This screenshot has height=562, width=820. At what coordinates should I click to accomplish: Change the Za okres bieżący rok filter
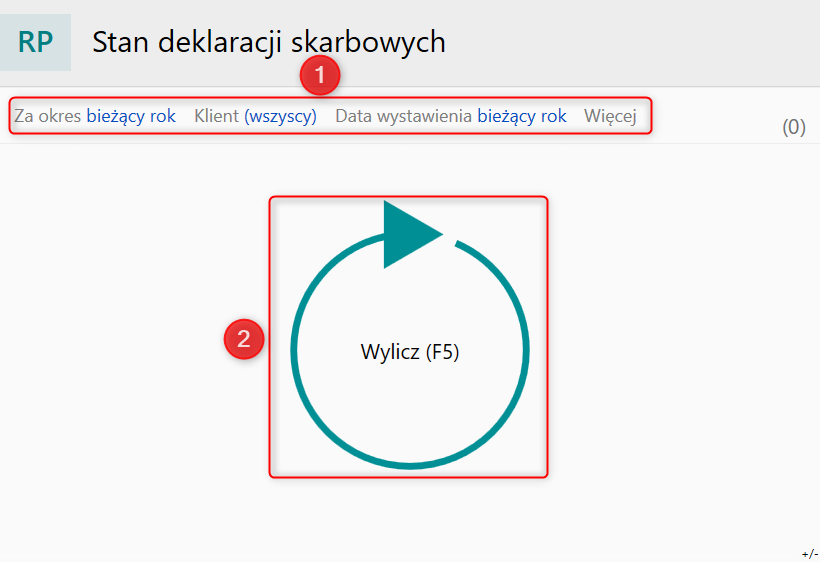tap(95, 116)
